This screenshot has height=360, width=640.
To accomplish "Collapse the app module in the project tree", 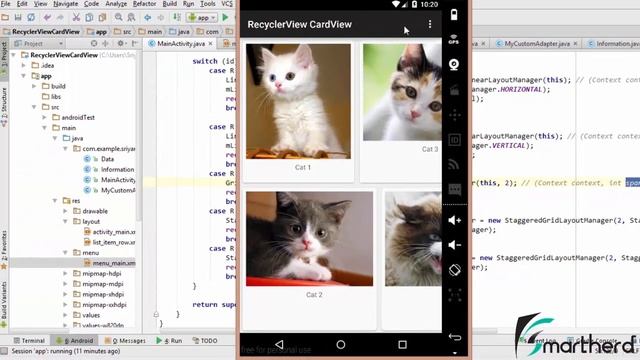I will (x=24, y=76).
